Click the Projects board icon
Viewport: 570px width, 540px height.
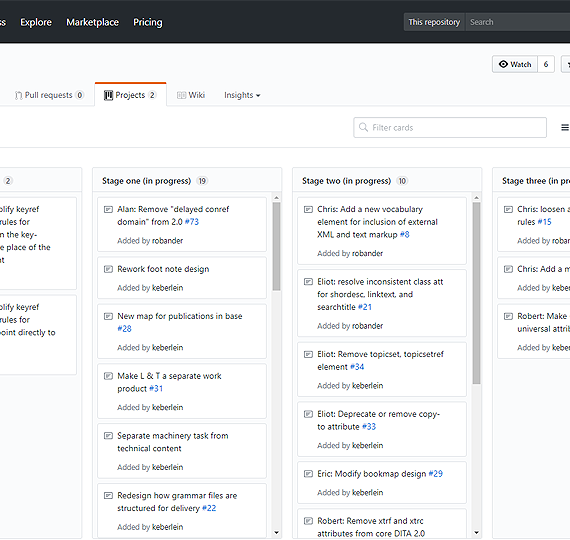108,95
